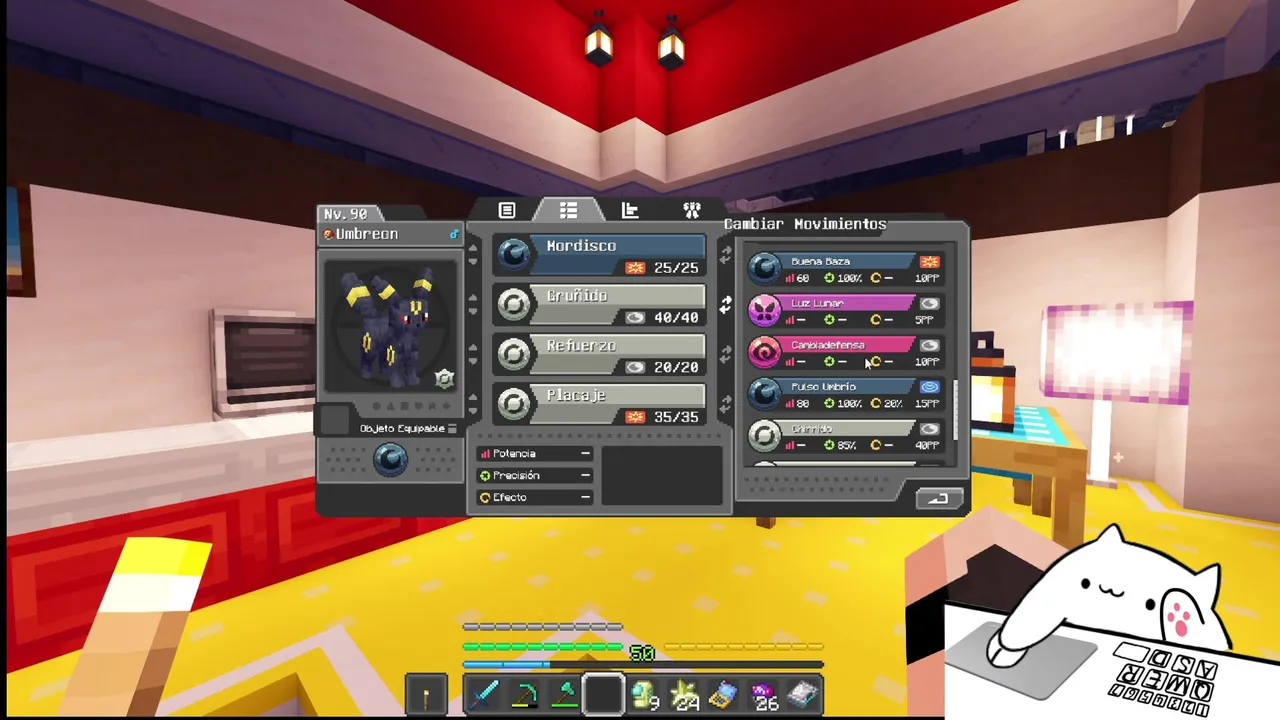Screen dimensions: 1280x720
Task: Move Placaje up with arrow
Action: point(474,397)
